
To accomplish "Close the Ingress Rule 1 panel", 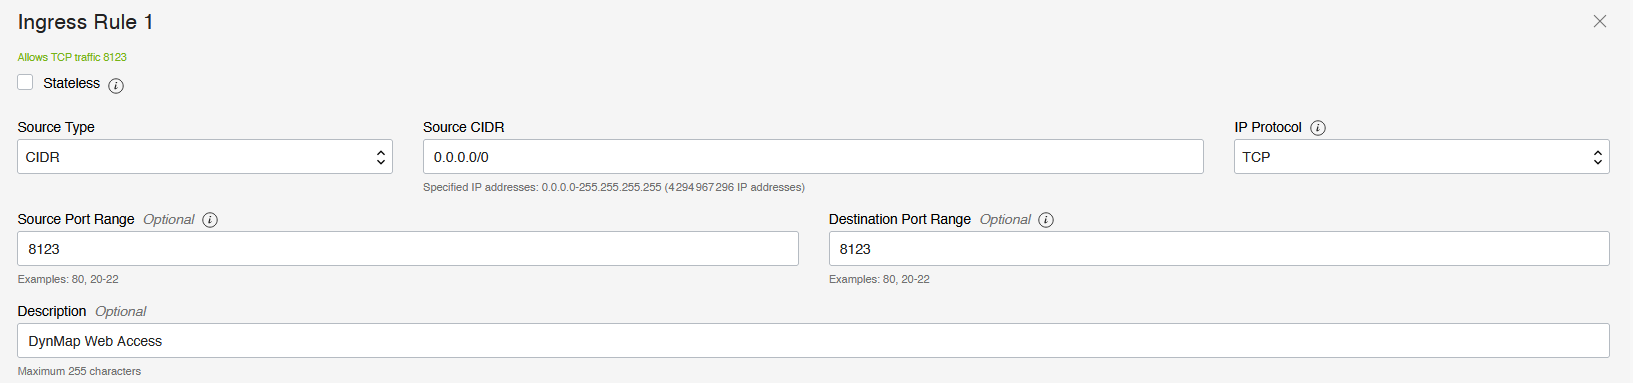I will pos(1600,21).
